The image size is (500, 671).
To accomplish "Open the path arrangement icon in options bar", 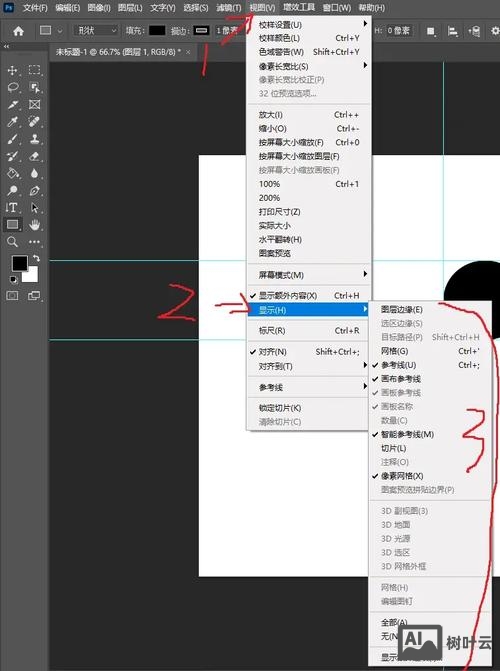I will click(474, 31).
